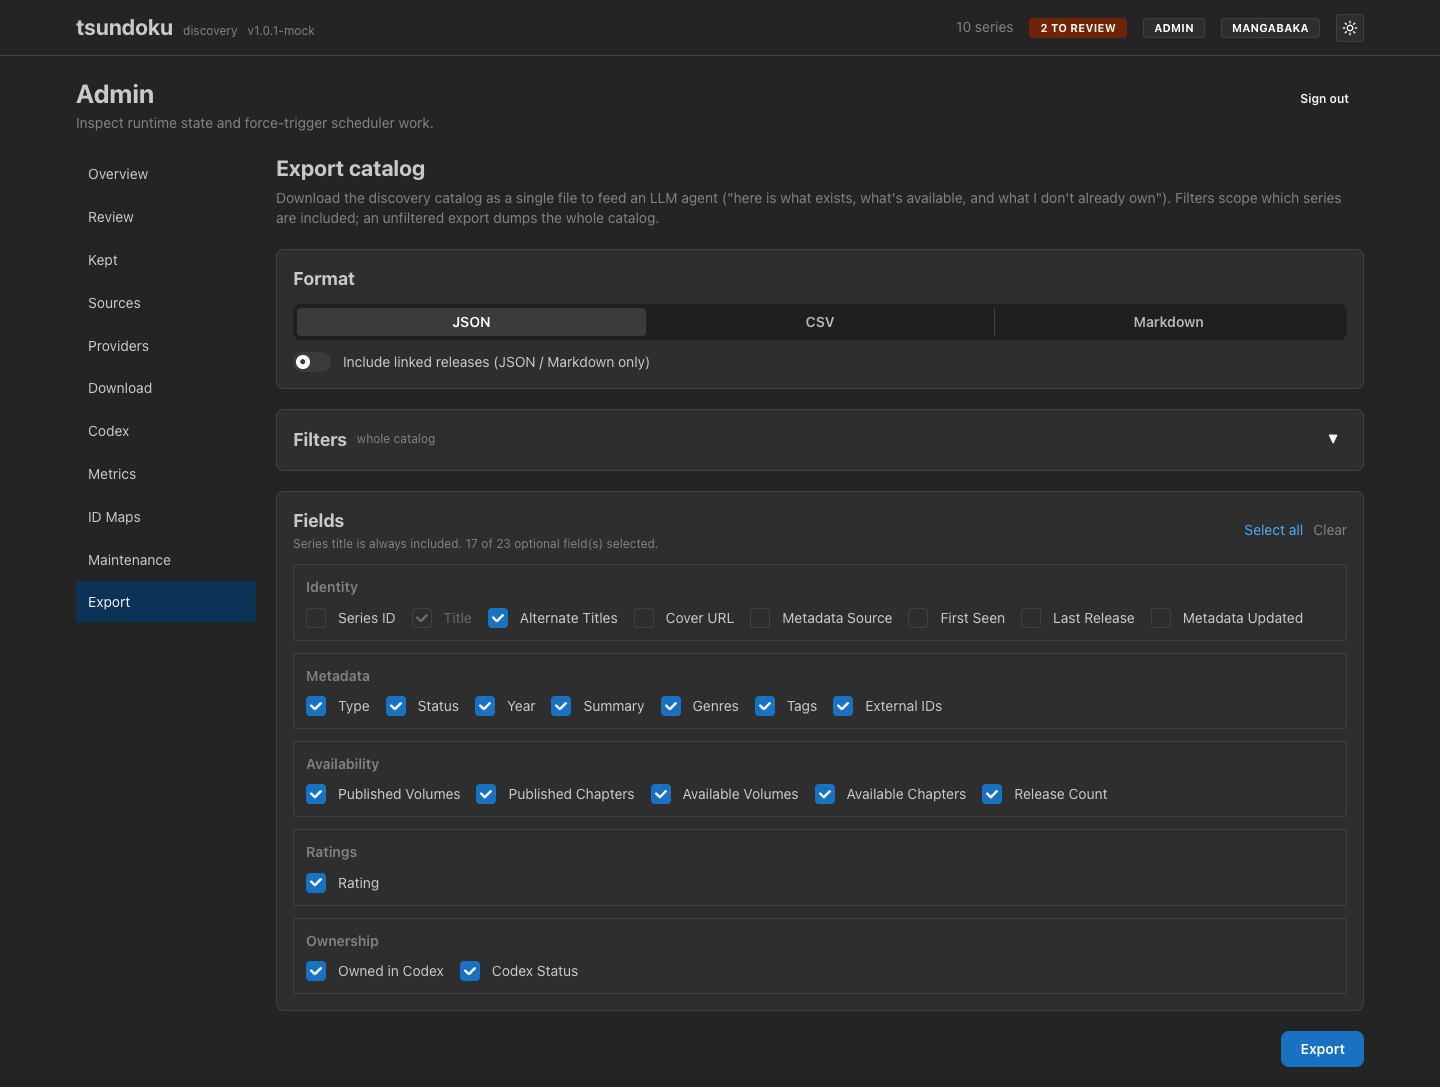This screenshot has height=1087, width=1440.
Task: Toggle Published Volumes checkbox
Action: (316, 794)
